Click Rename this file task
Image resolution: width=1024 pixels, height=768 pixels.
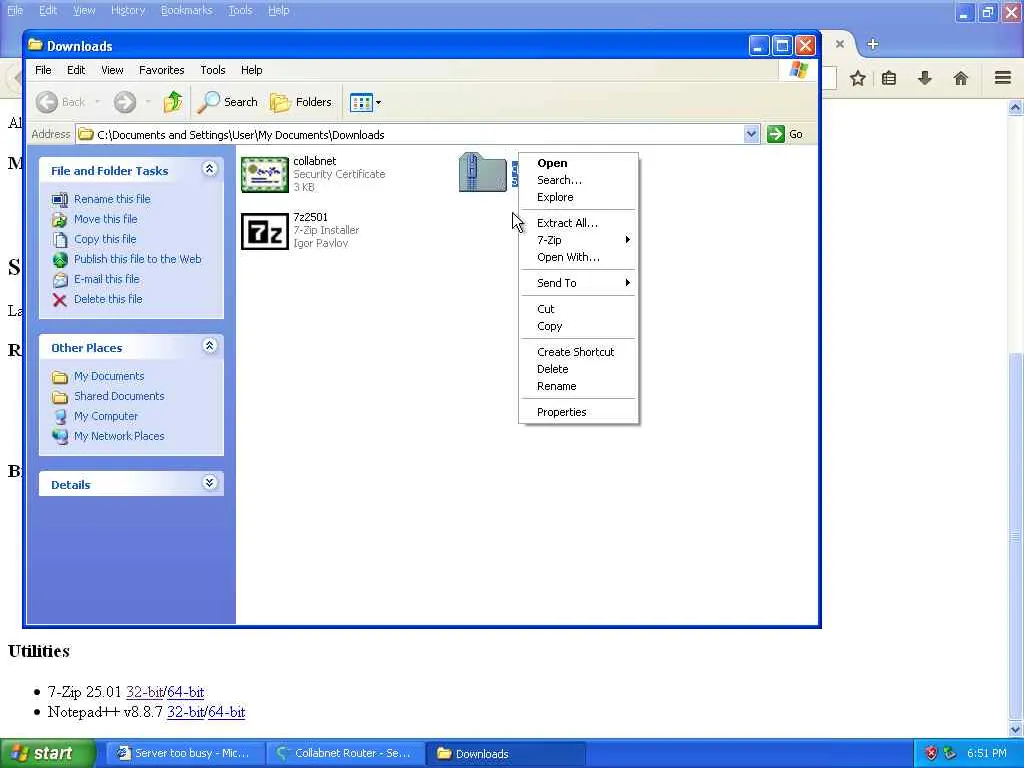pyautogui.click(x=112, y=199)
